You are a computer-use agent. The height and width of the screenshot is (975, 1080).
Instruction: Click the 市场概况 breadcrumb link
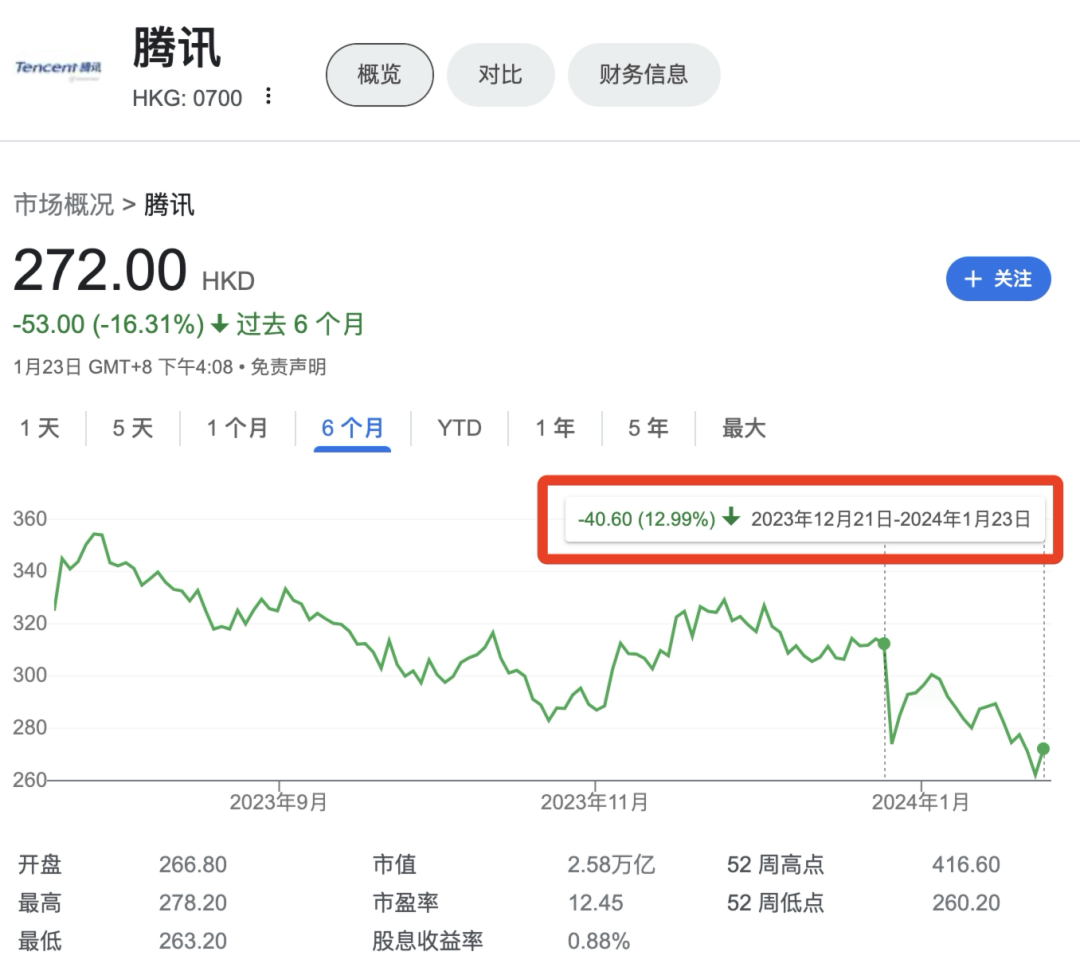click(x=64, y=205)
